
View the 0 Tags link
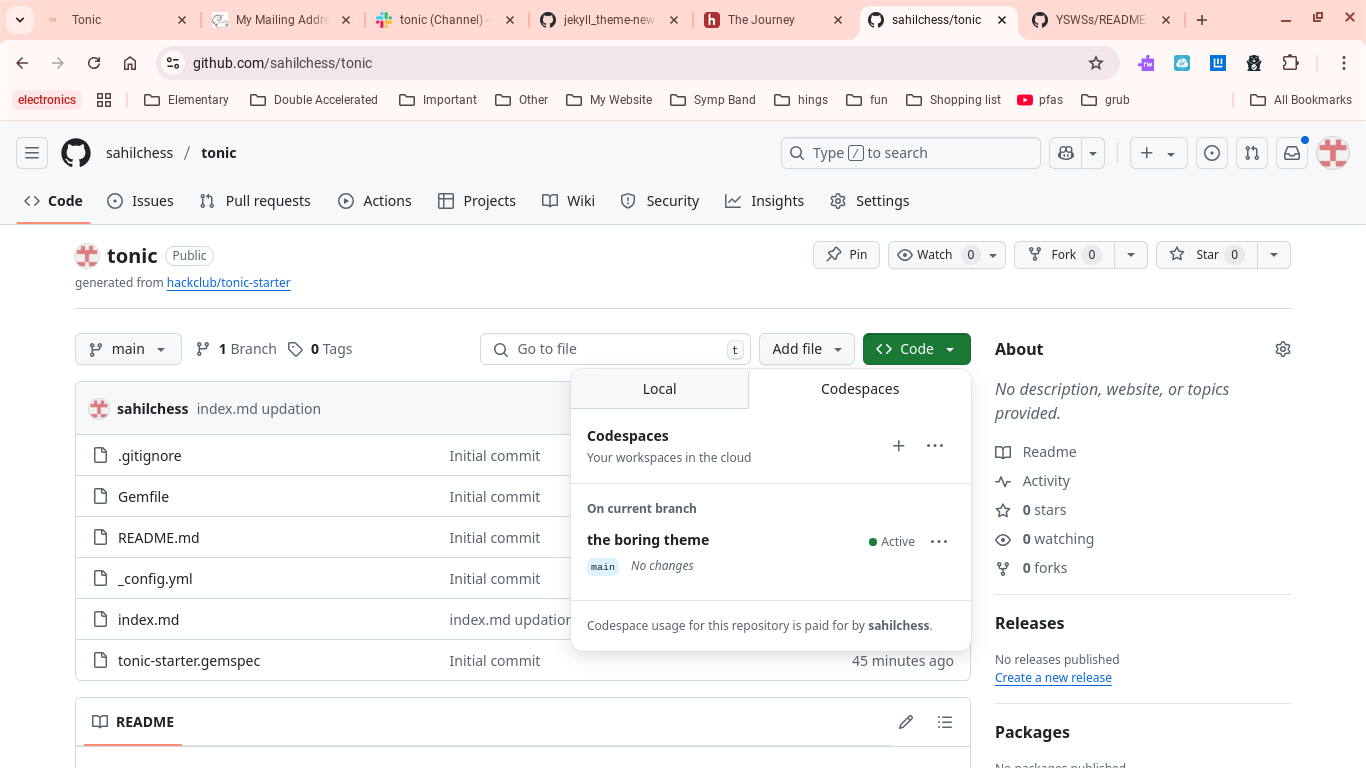point(320,349)
